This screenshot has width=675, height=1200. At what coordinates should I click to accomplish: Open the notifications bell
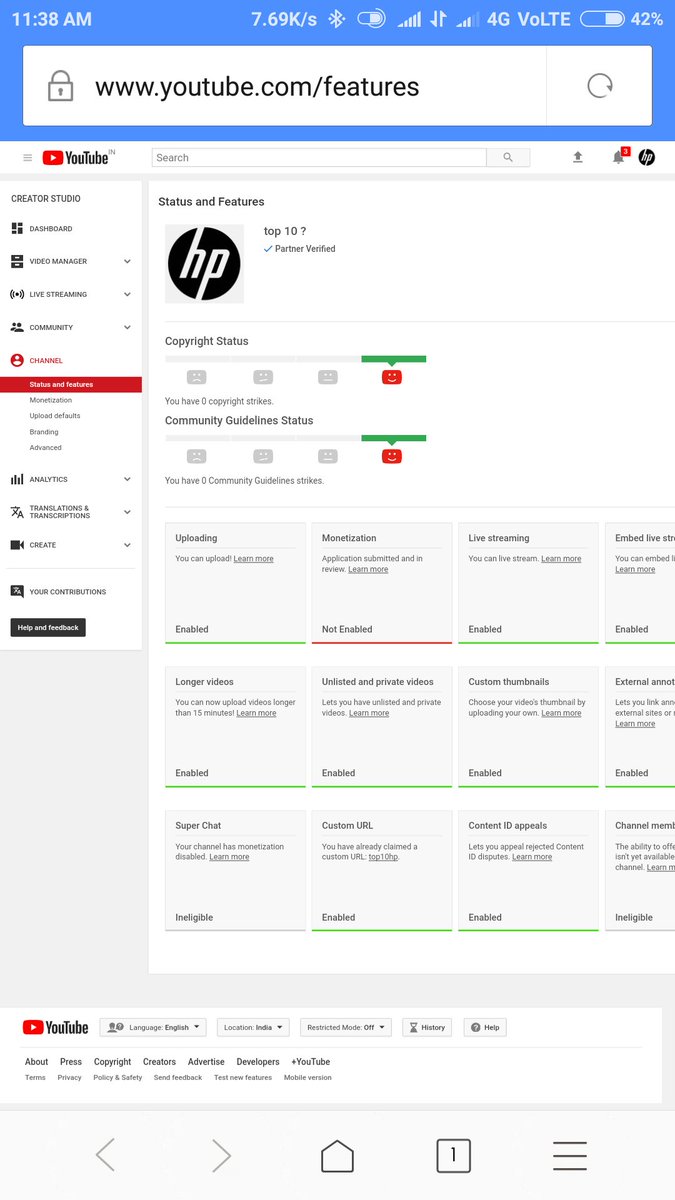click(619, 157)
